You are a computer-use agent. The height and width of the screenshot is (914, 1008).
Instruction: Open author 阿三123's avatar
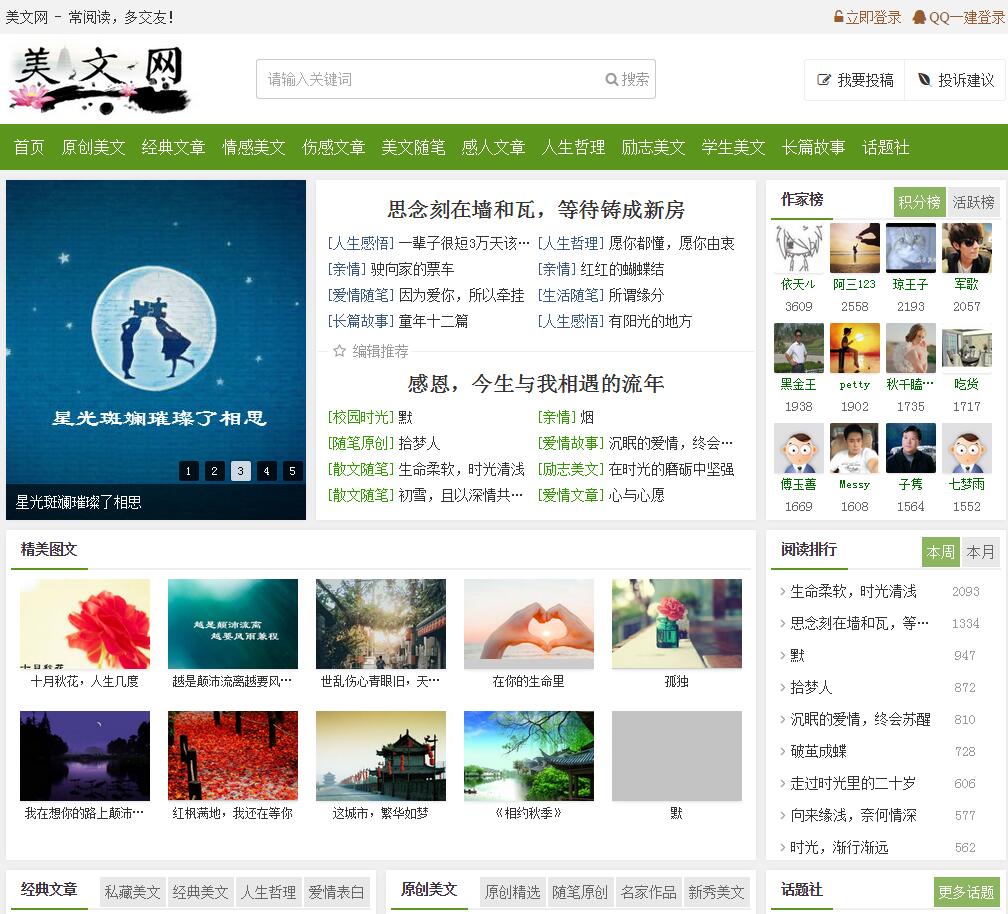854,248
